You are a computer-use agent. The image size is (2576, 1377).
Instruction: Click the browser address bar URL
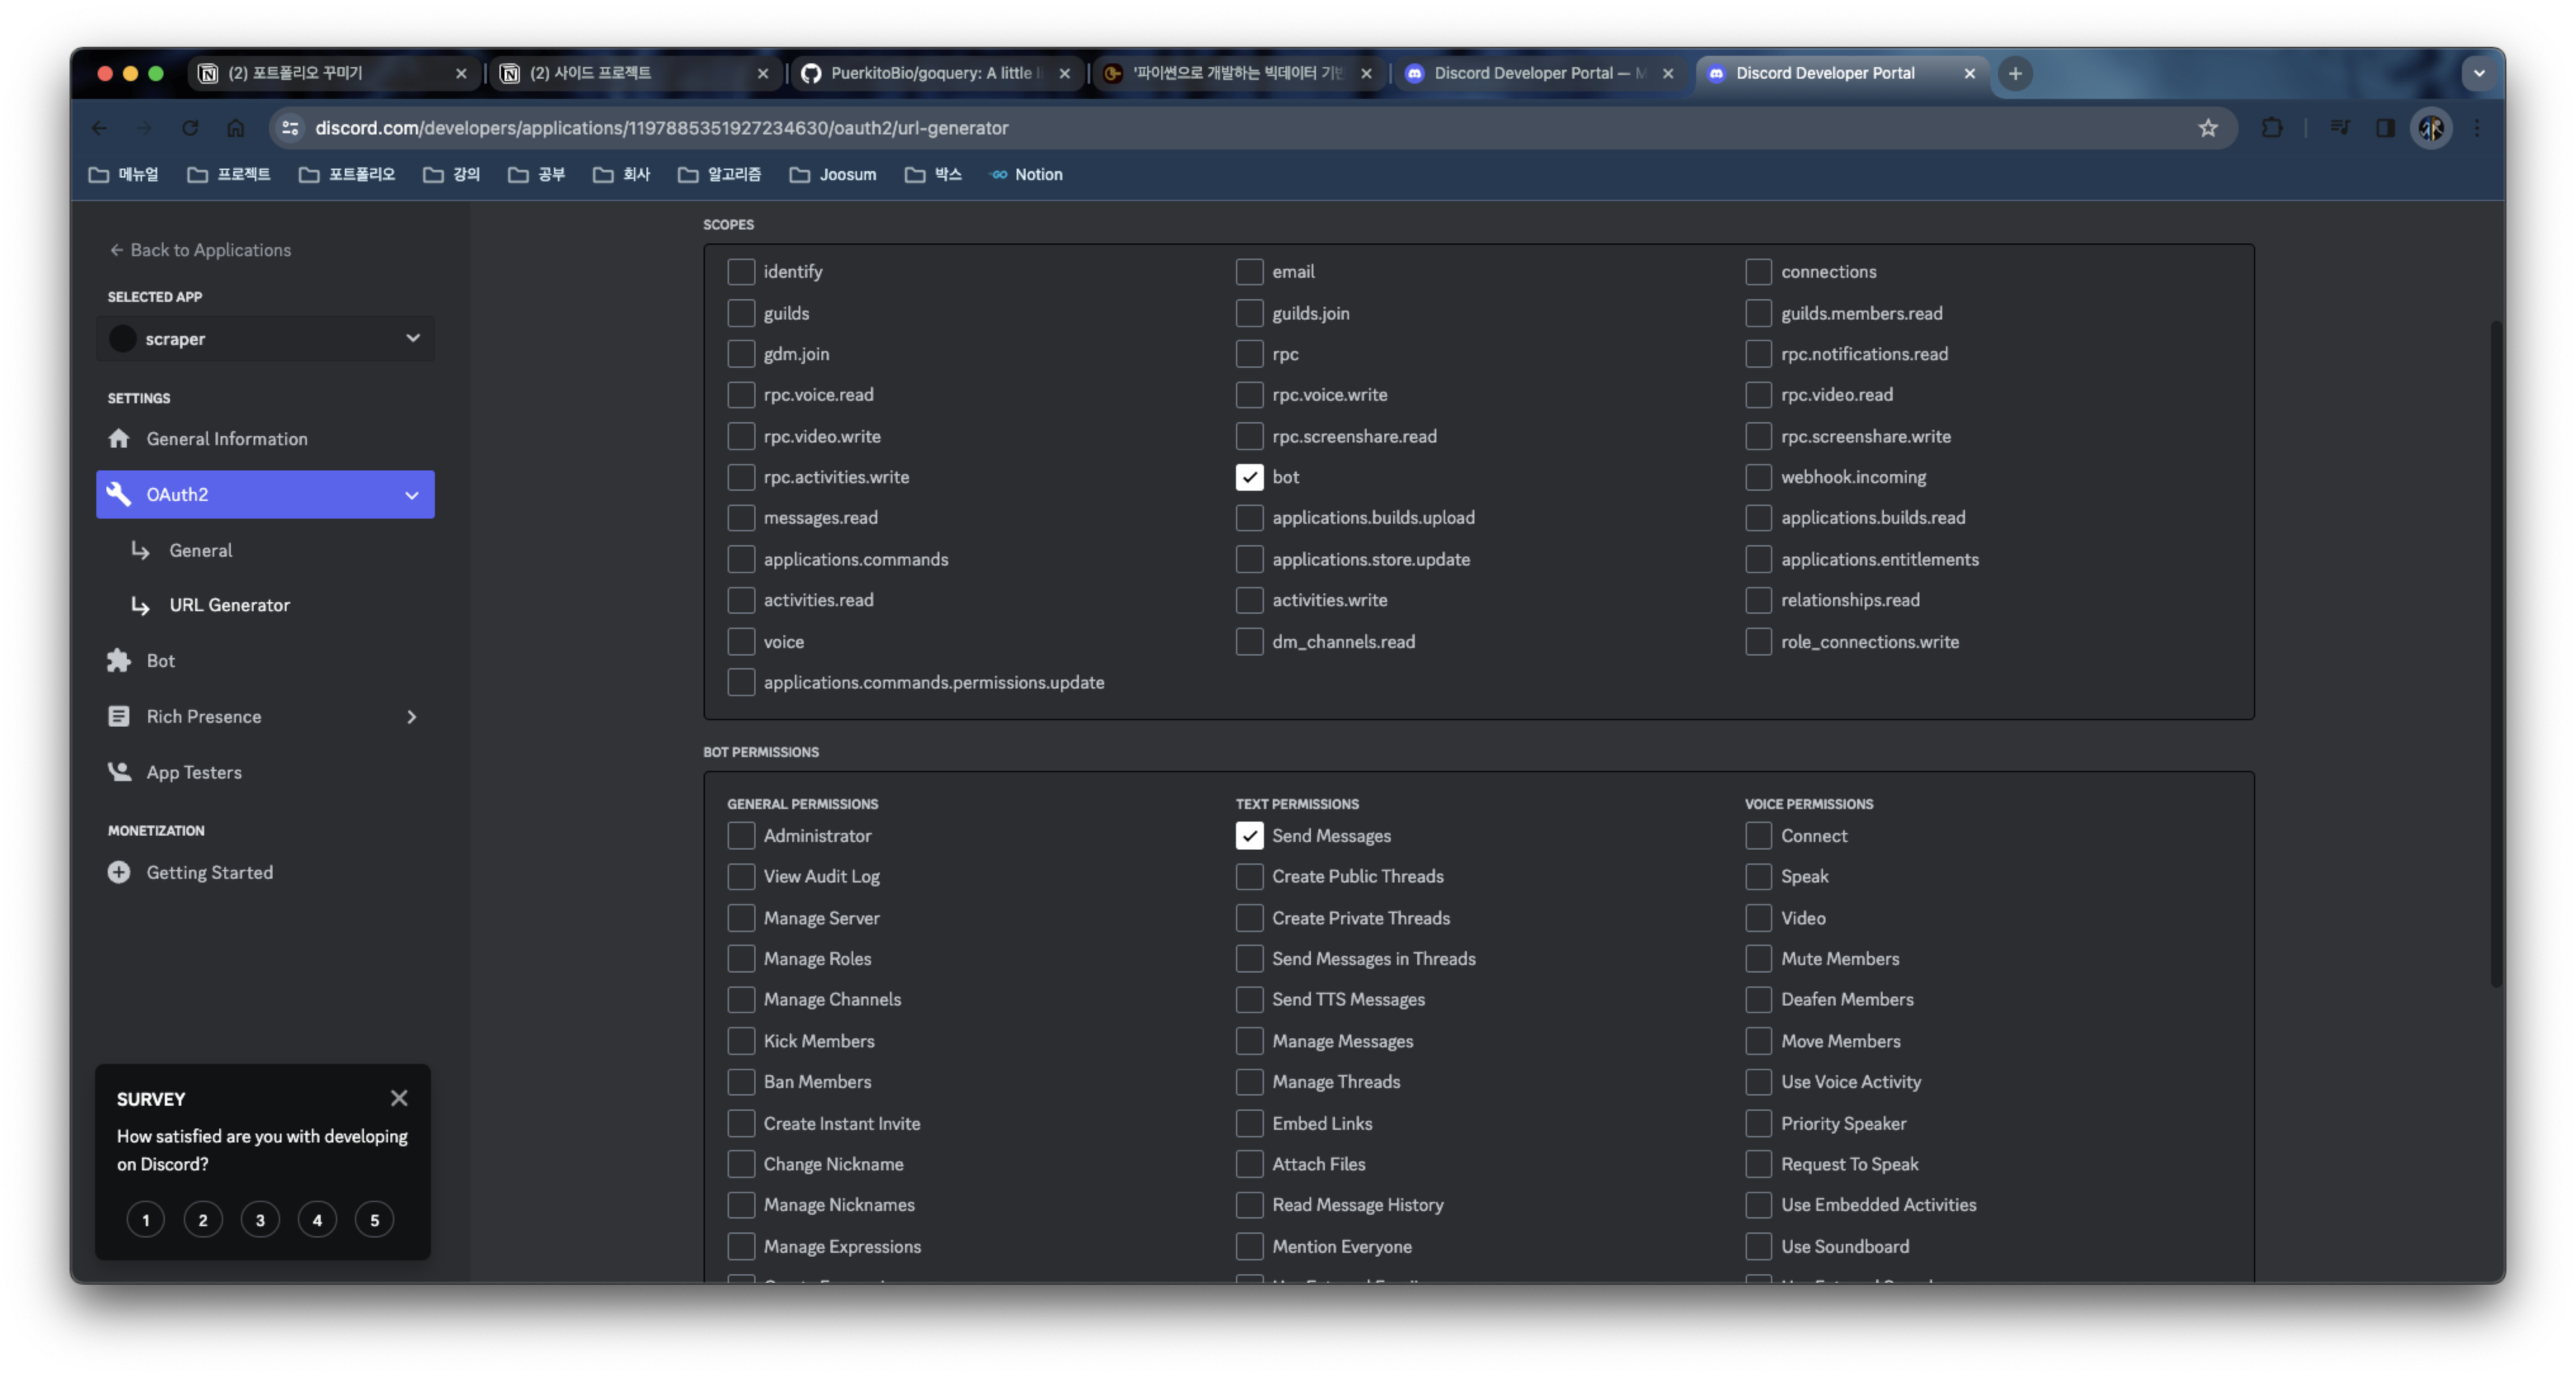click(x=660, y=128)
